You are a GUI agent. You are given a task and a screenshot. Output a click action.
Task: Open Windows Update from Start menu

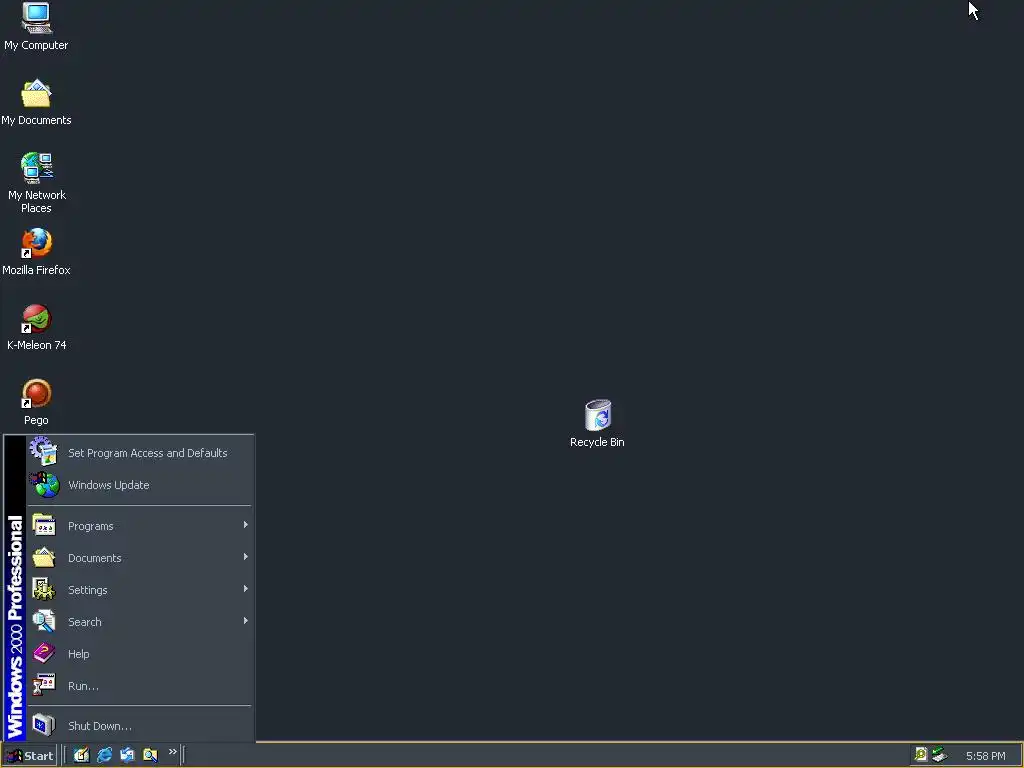point(139,485)
